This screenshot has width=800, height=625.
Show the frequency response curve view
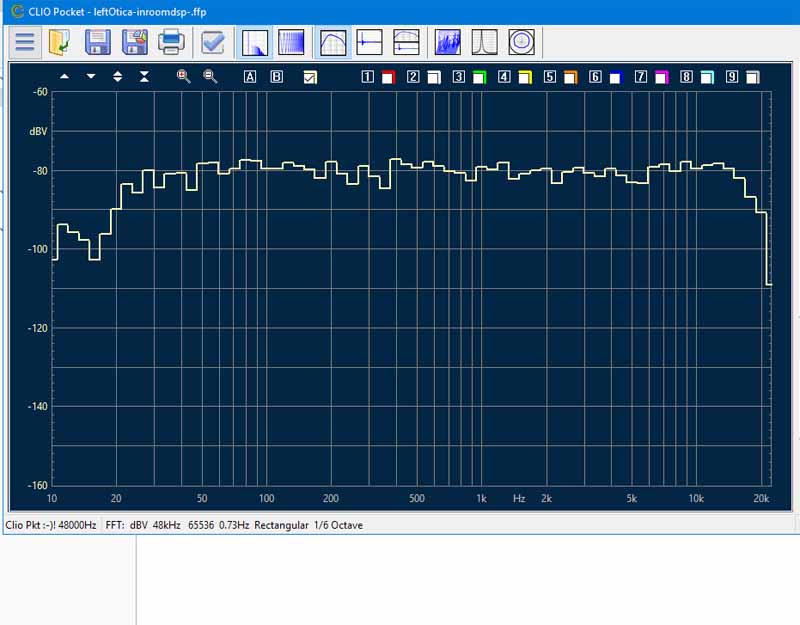tap(333, 42)
